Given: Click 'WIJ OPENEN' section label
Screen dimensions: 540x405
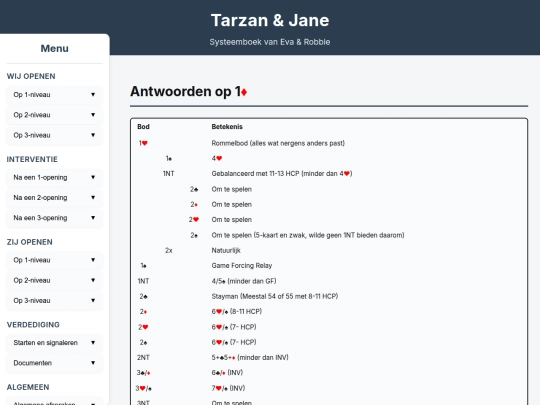Looking at the screenshot, I should 31,76.
